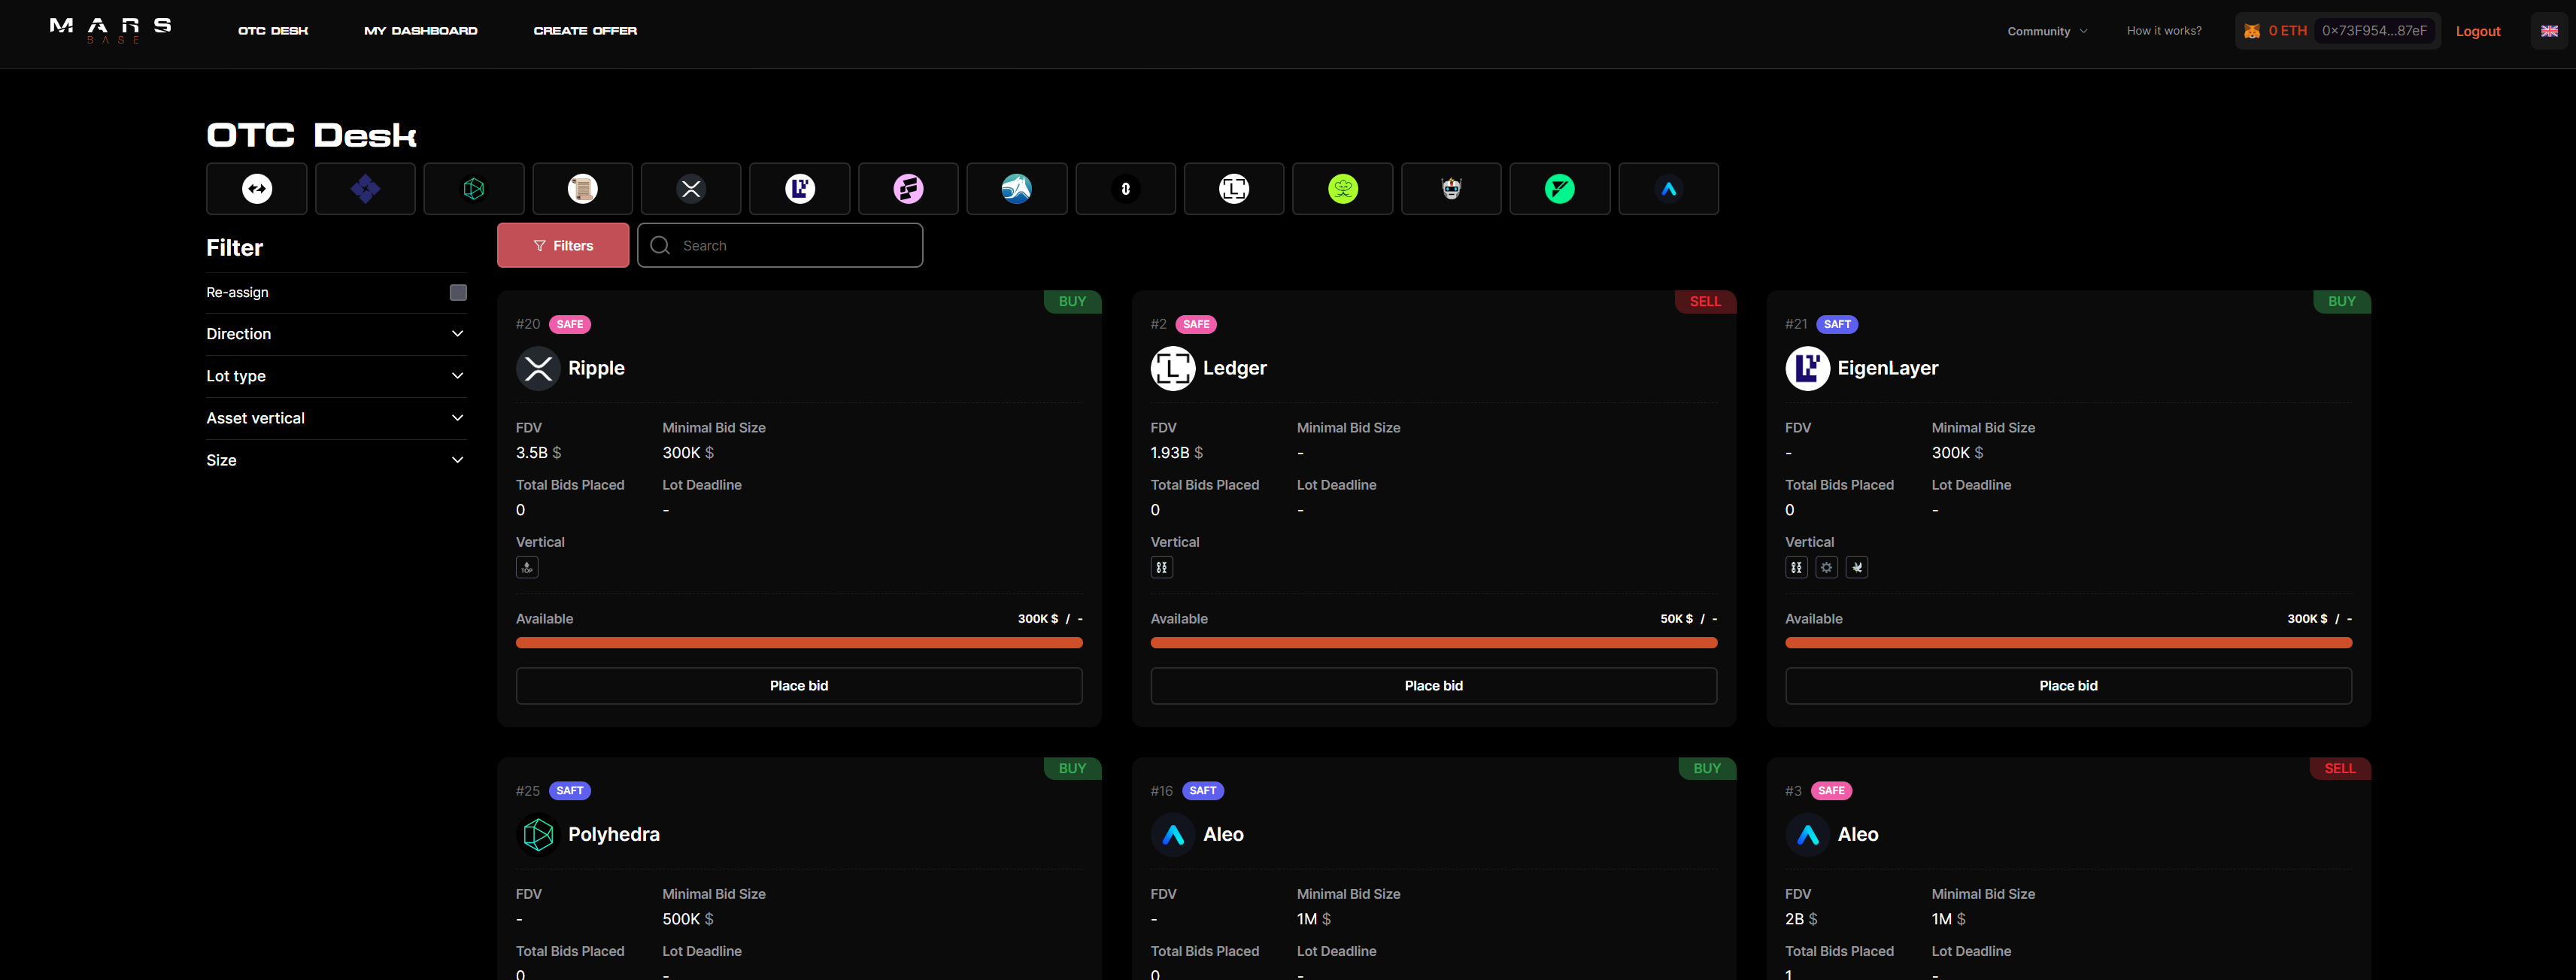Click the Ripple card's Vertical category icon
The height and width of the screenshot is (980, 2576).
[x=527, y=568]
